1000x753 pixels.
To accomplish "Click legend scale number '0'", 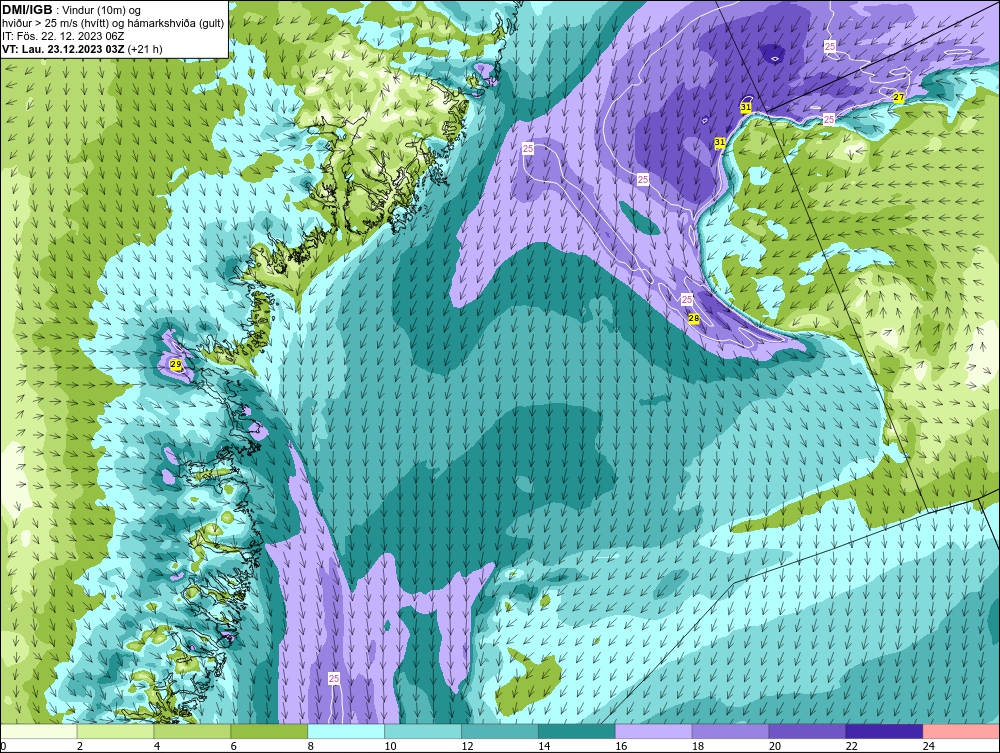I will click(4, 746).
